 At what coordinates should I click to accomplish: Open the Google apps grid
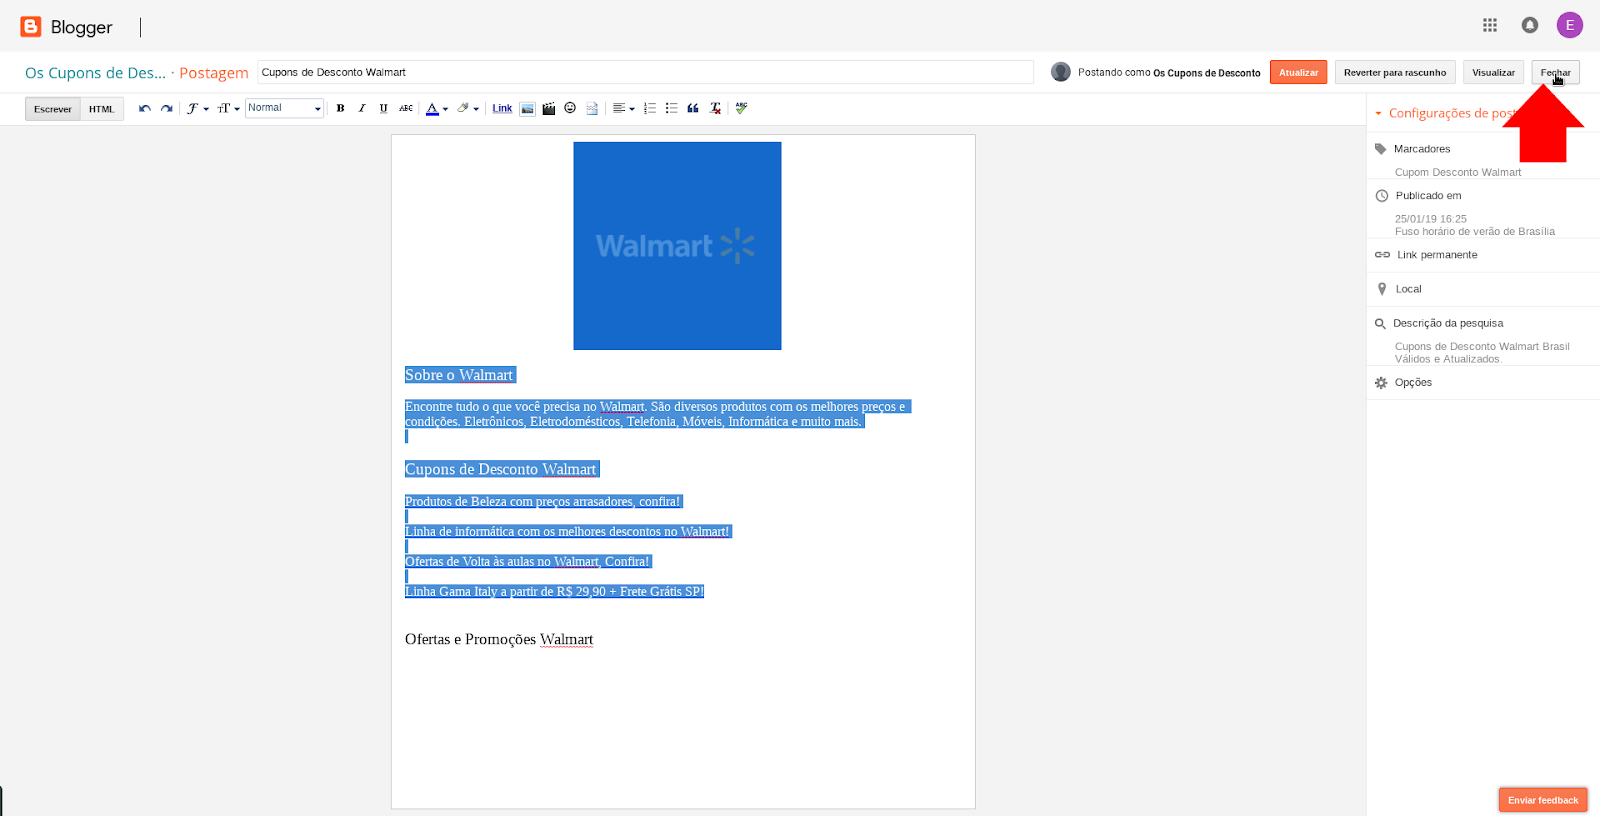pyautogui.click(x=1490, y=25)
